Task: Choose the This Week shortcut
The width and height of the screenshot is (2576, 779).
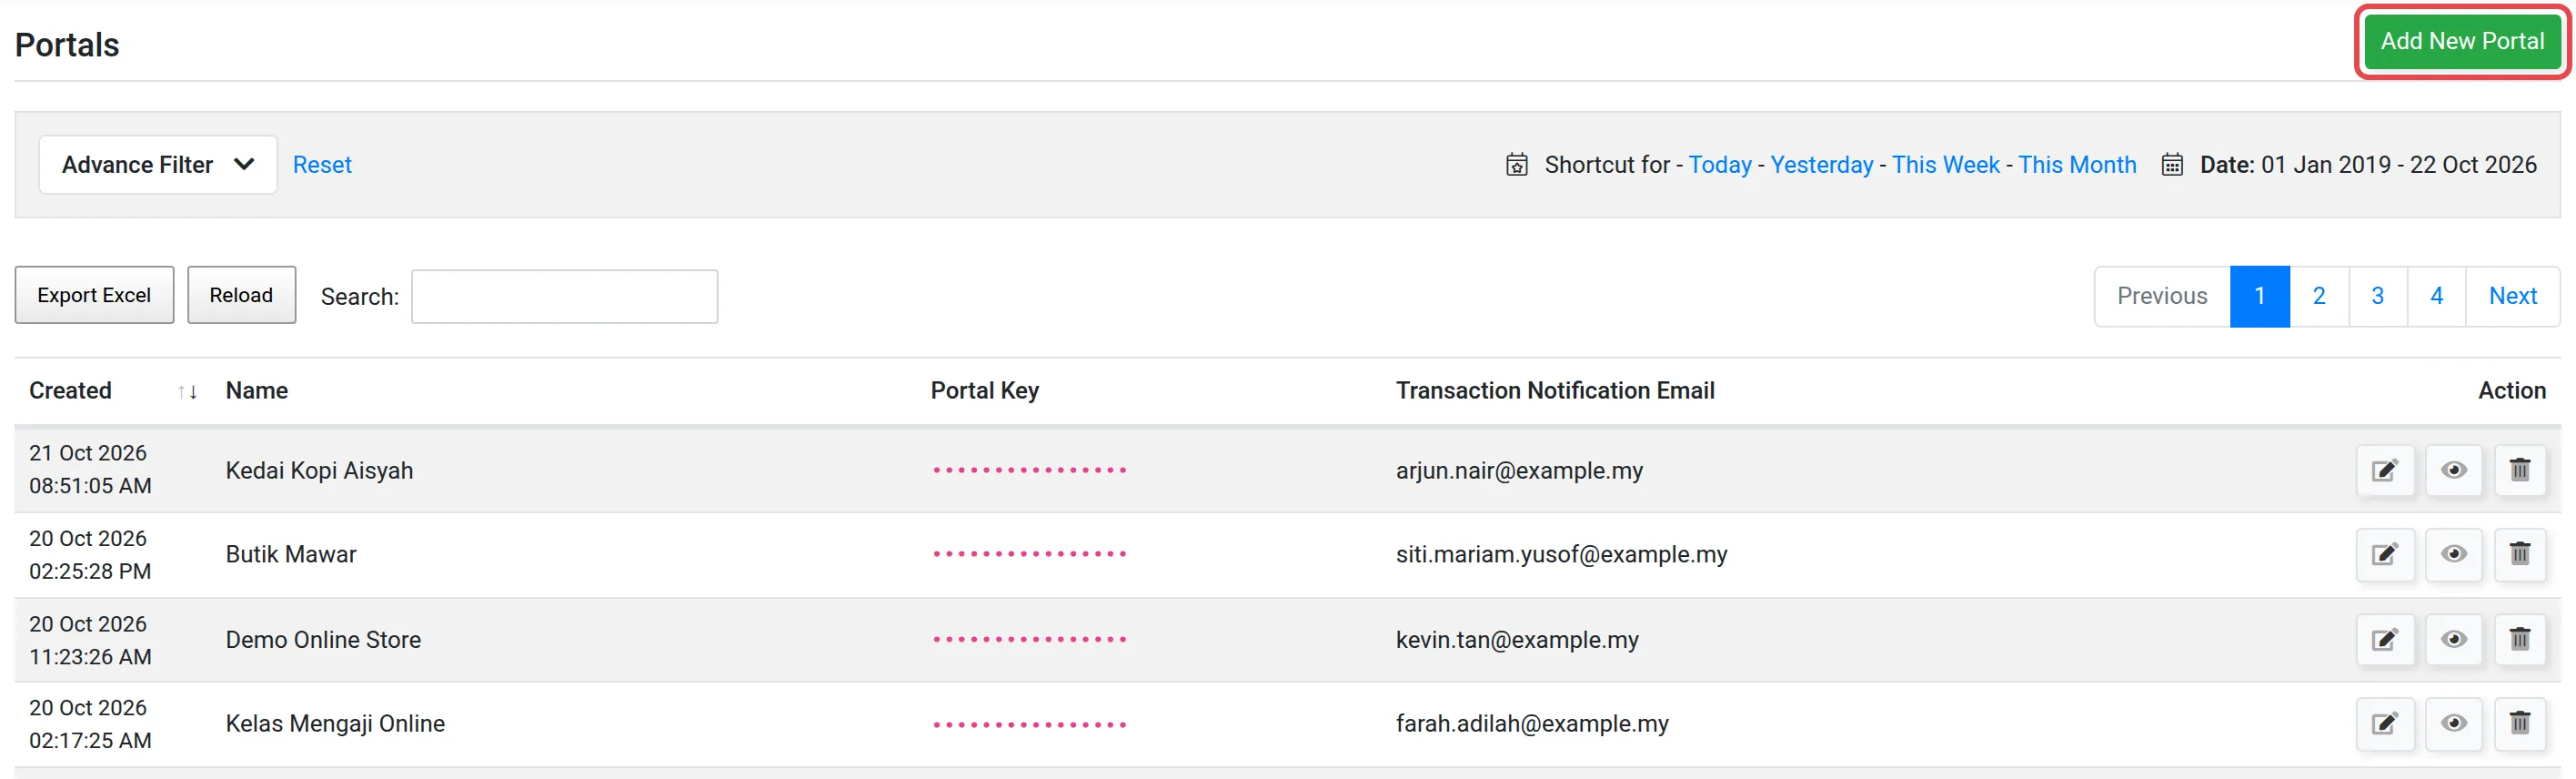Action: (1946, 164)
